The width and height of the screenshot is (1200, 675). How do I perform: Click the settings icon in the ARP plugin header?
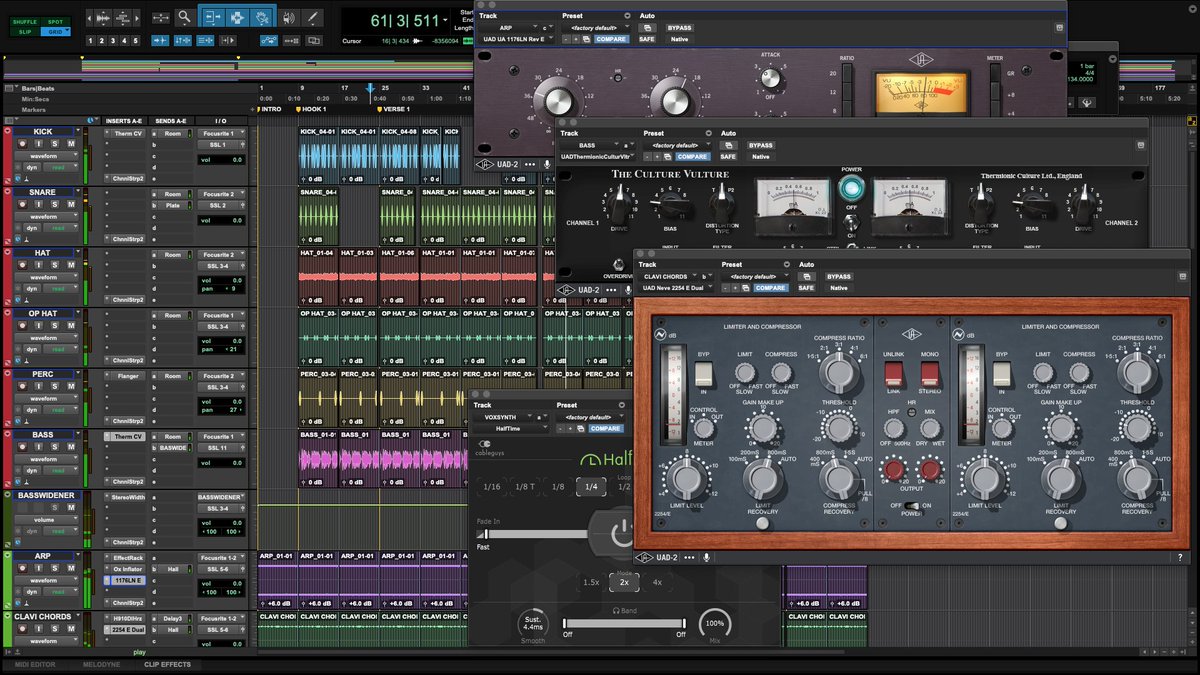(x=627, y=16)
